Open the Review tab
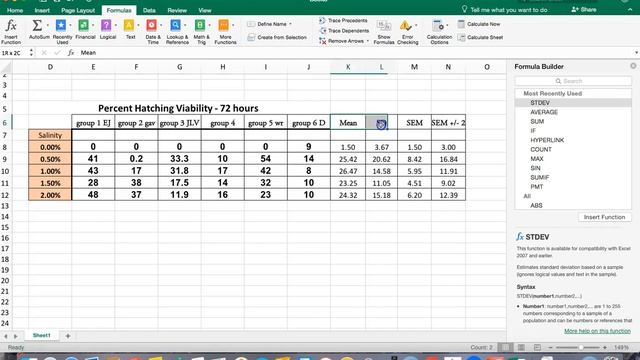The height and width of the screenshot is (360, 640). [x=177, y=10]
